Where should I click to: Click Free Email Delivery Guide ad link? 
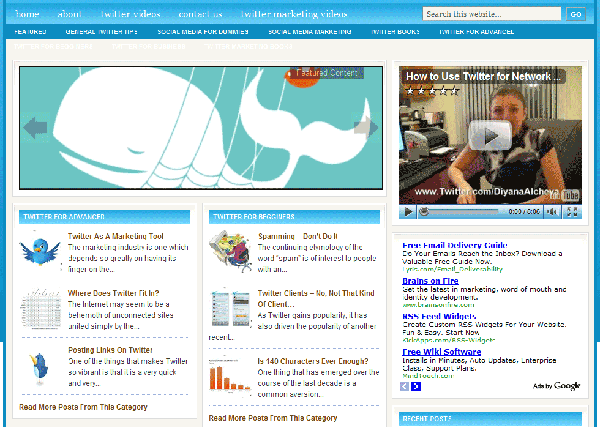455,245
